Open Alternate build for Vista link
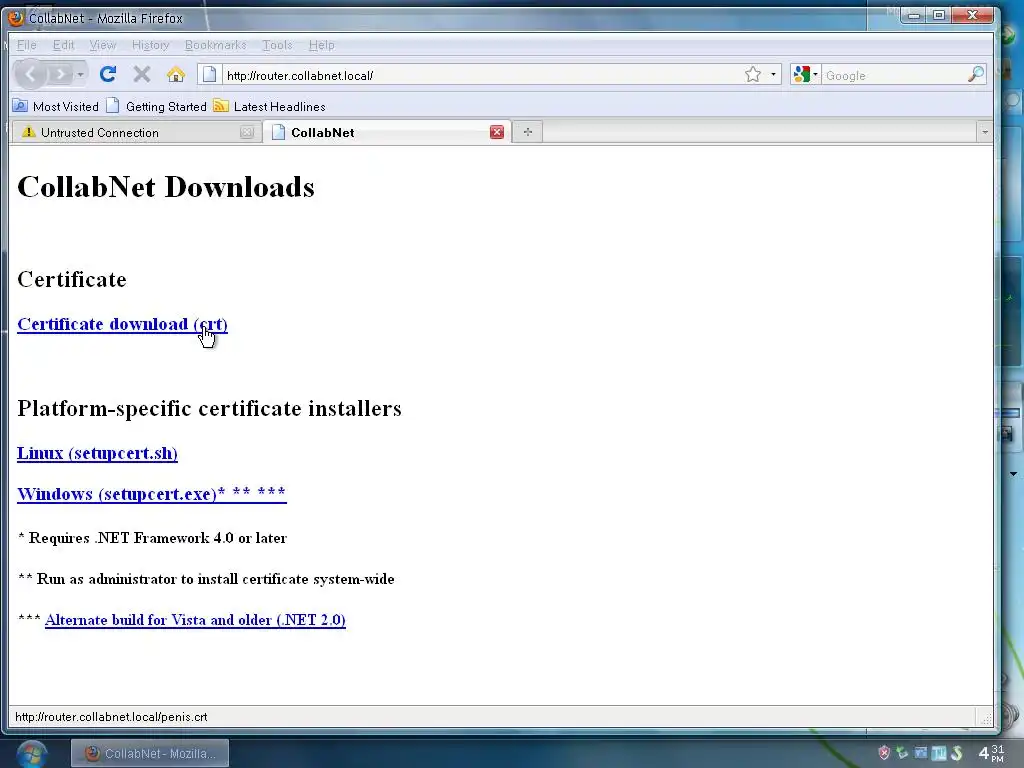 click(195, 620)
